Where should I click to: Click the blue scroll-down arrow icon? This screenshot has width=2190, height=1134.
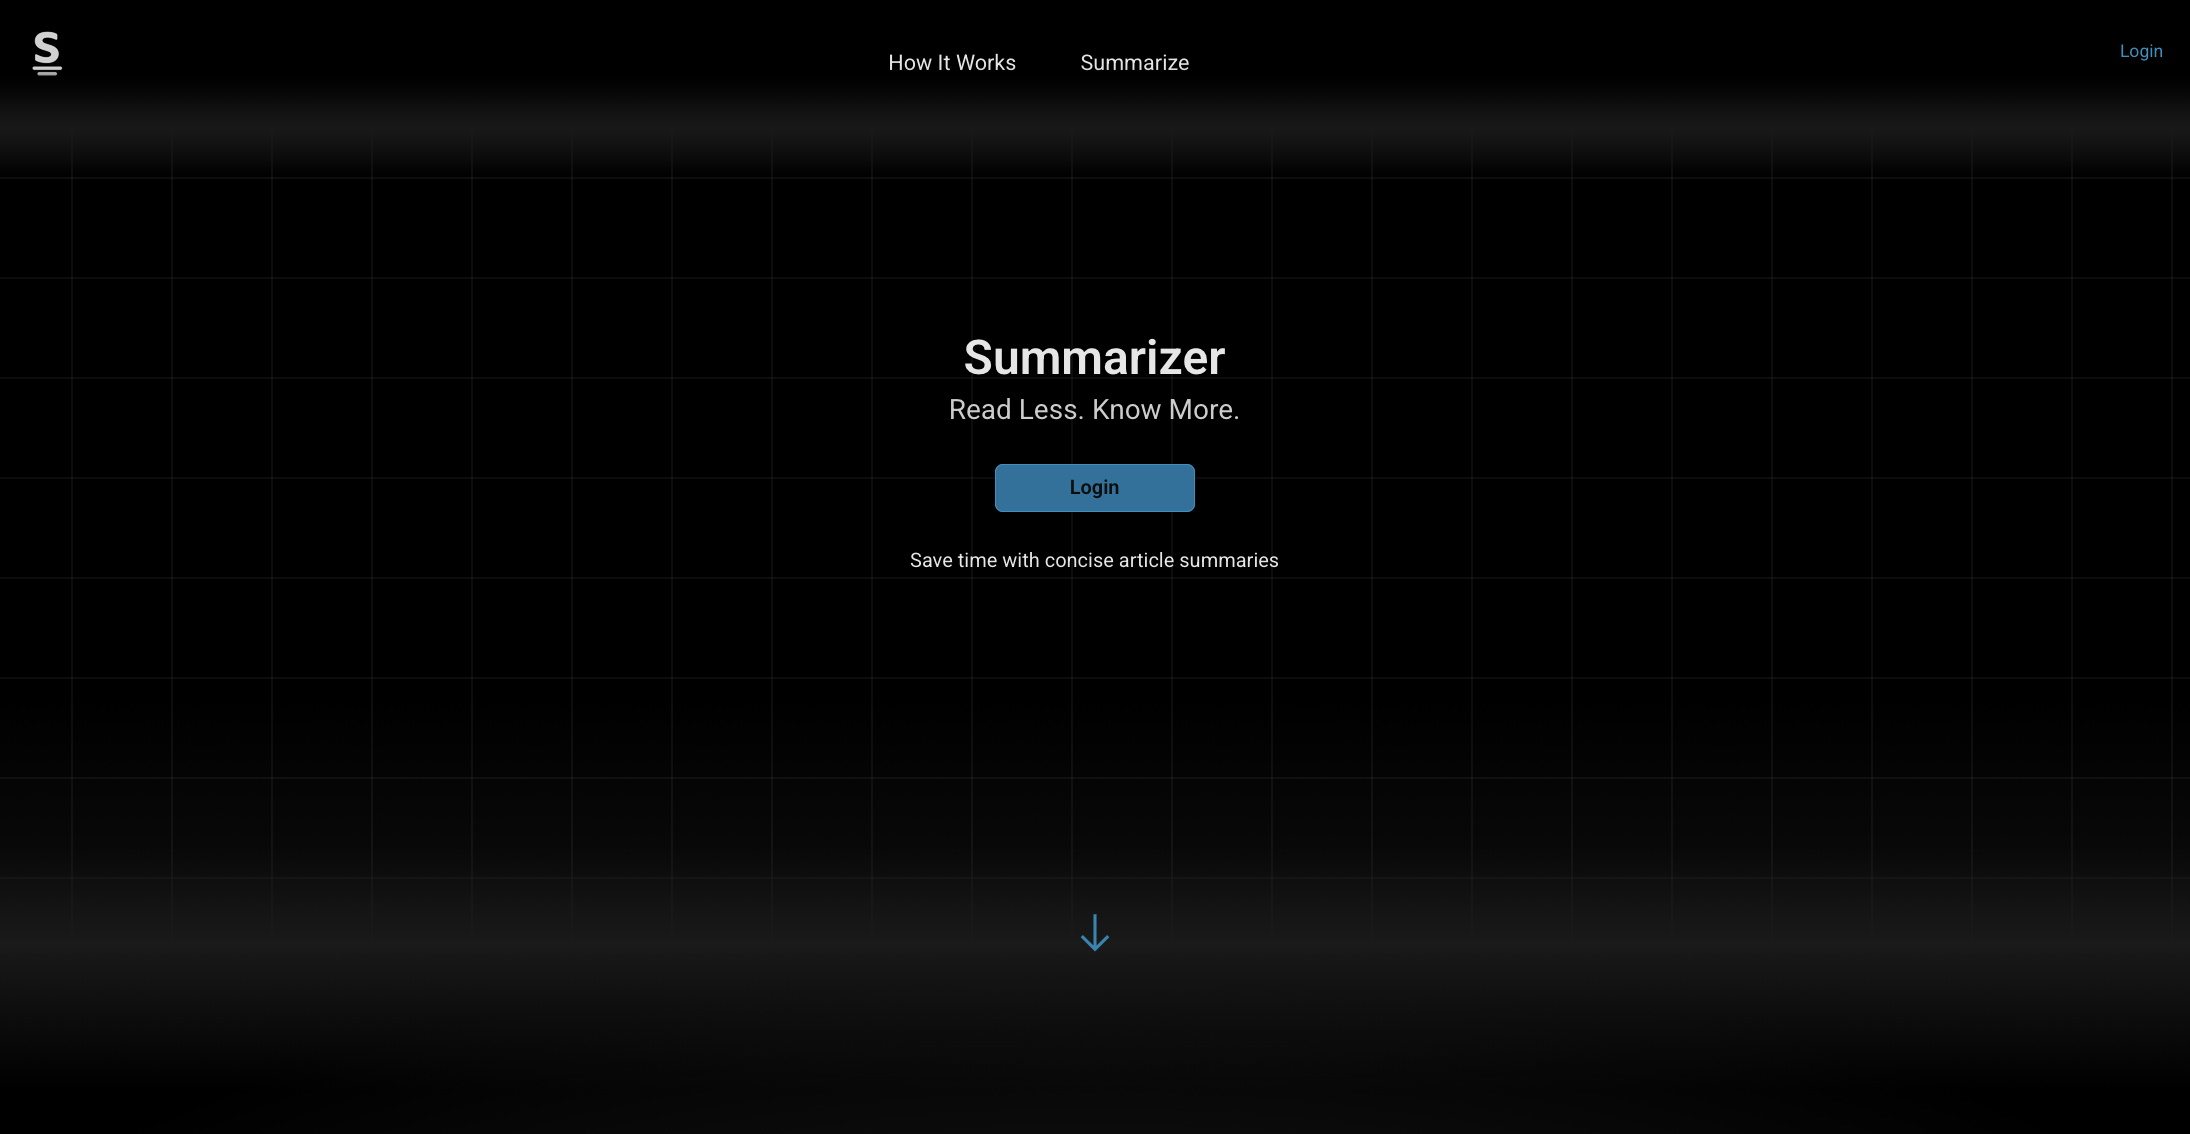[x=1094, y=932]
